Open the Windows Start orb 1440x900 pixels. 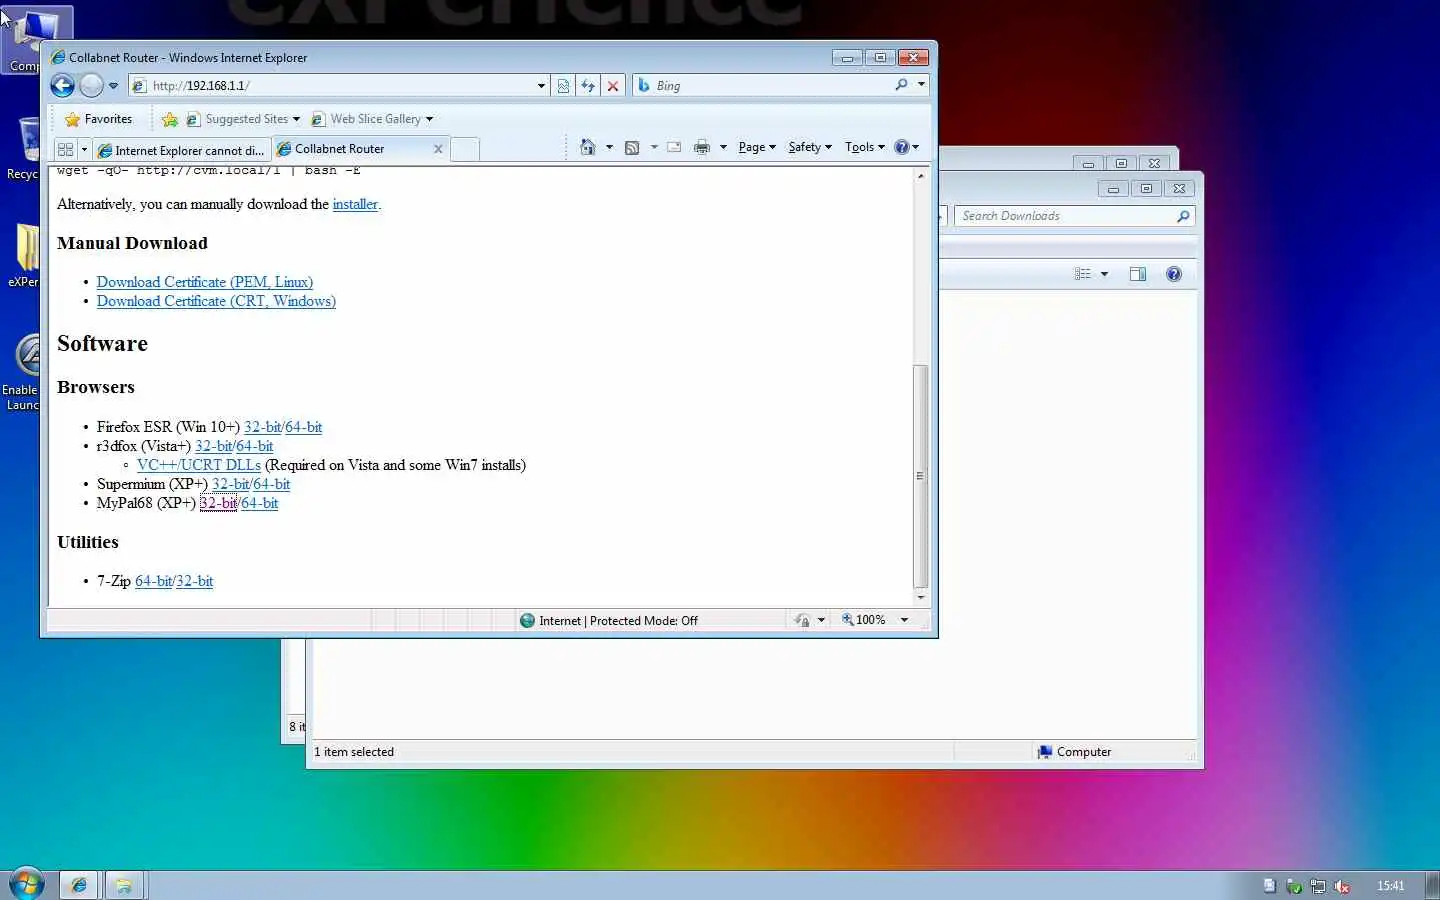[27, 883]
